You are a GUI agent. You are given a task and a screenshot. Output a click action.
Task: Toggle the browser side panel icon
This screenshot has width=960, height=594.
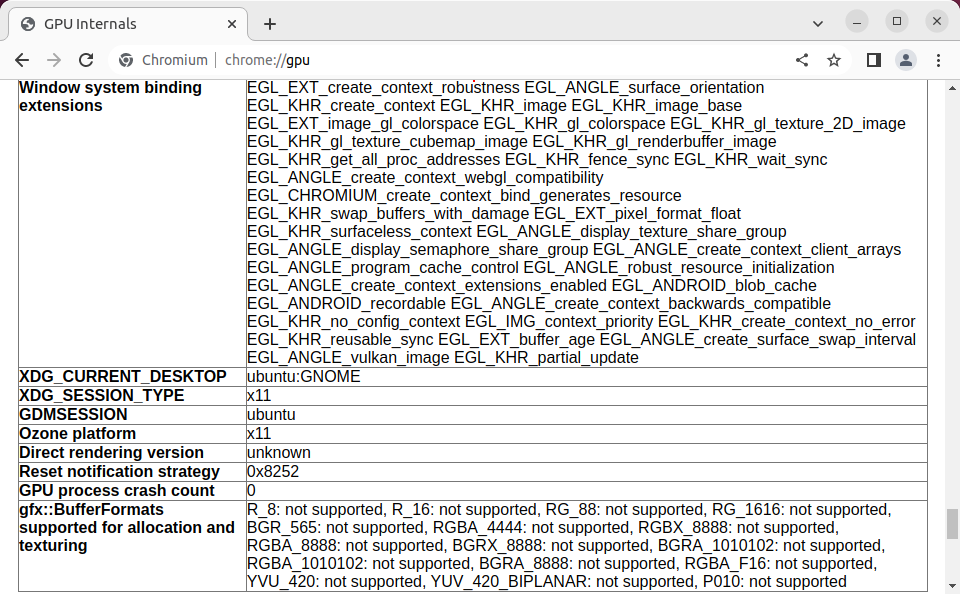(x=873, y=60)
